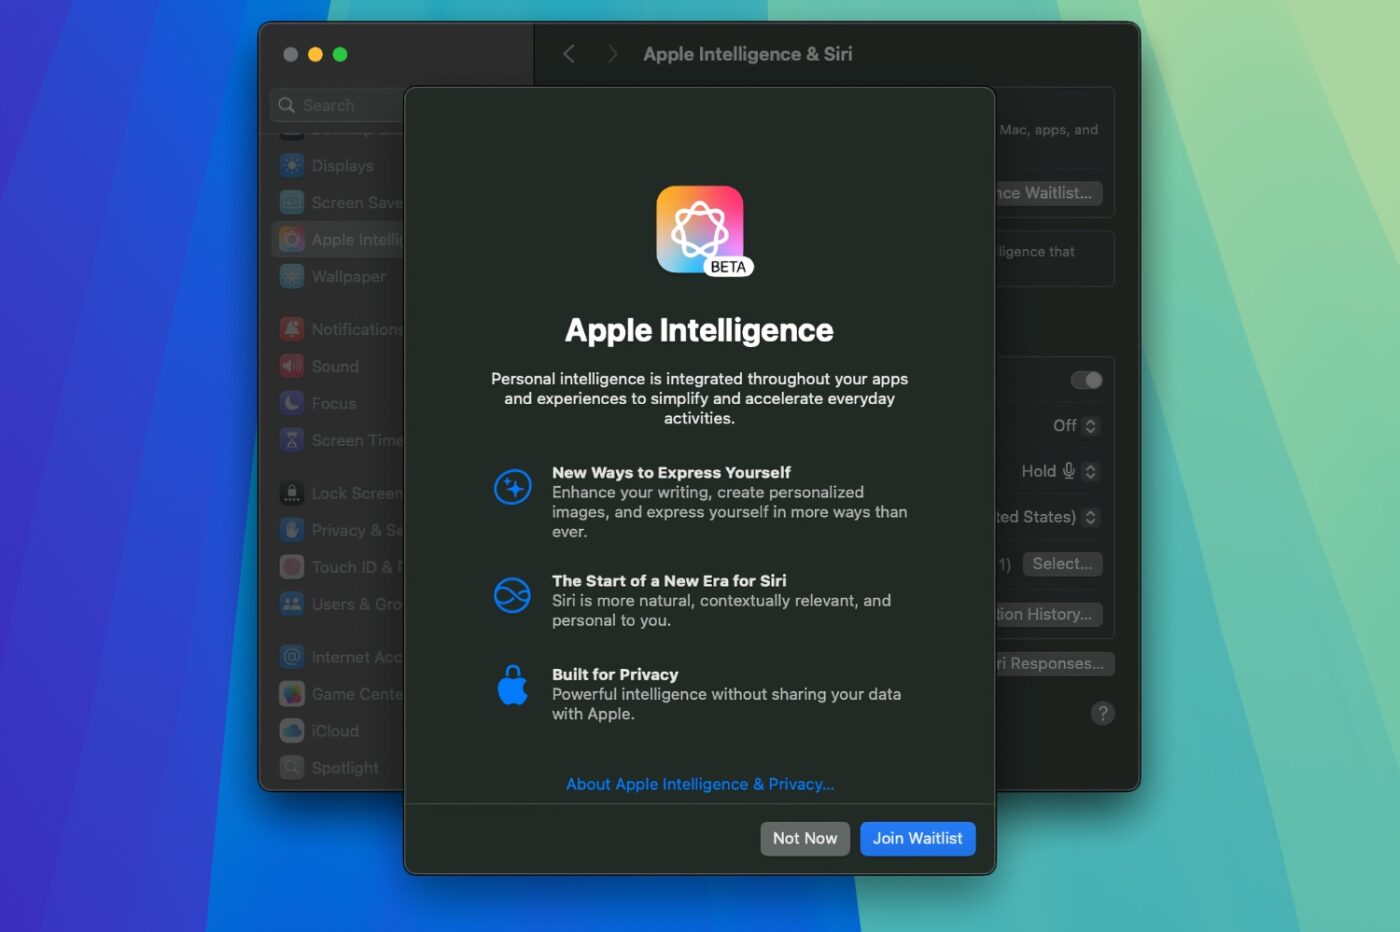Open the Off popup menu

(x=1076, y=426)
